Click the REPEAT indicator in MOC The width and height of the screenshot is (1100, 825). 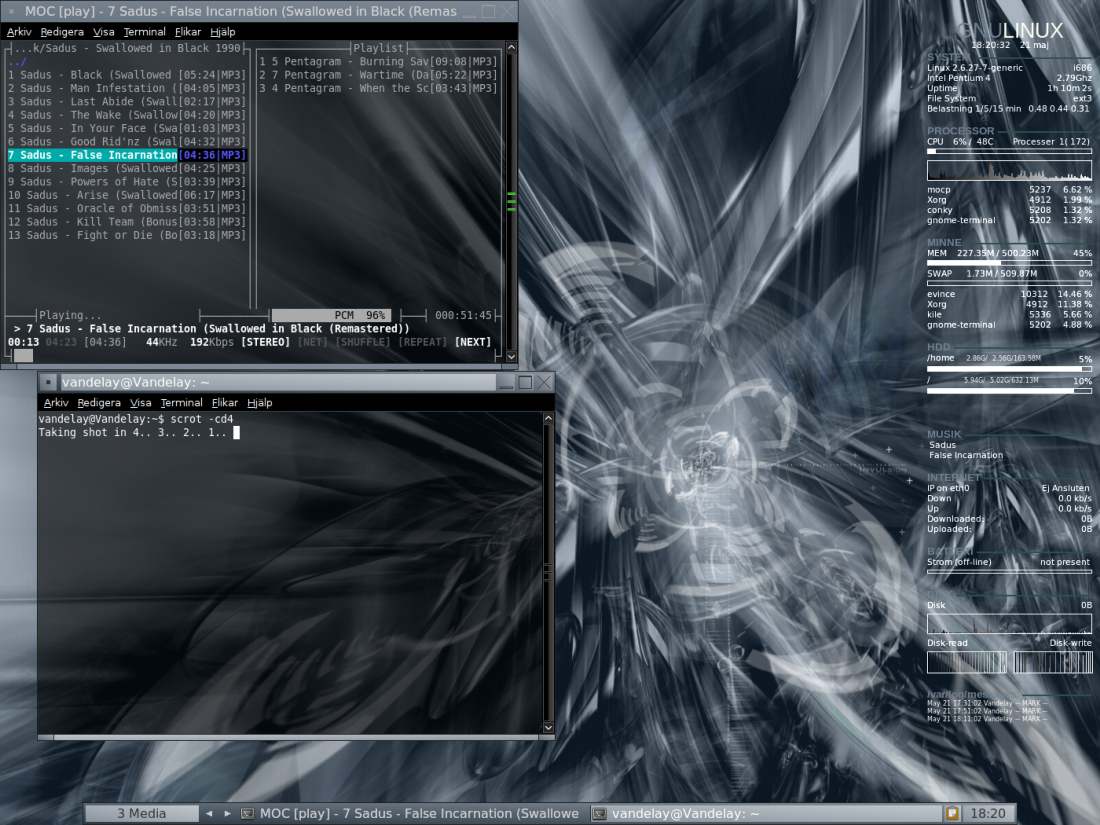tap(422, 342)
